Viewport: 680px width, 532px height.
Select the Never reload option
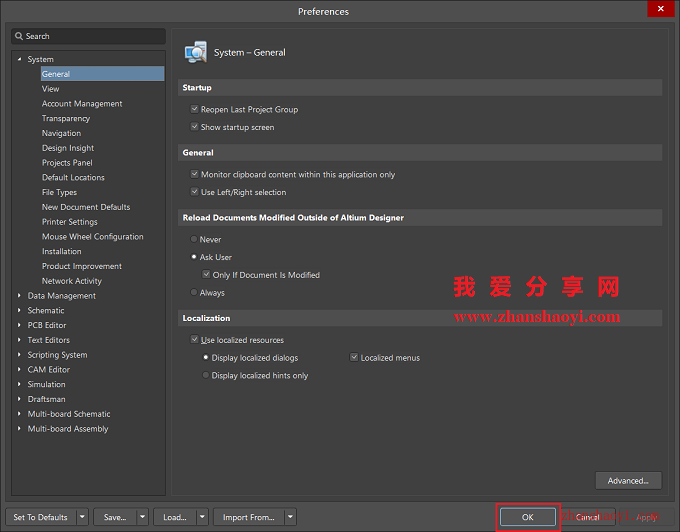(194, 239)
